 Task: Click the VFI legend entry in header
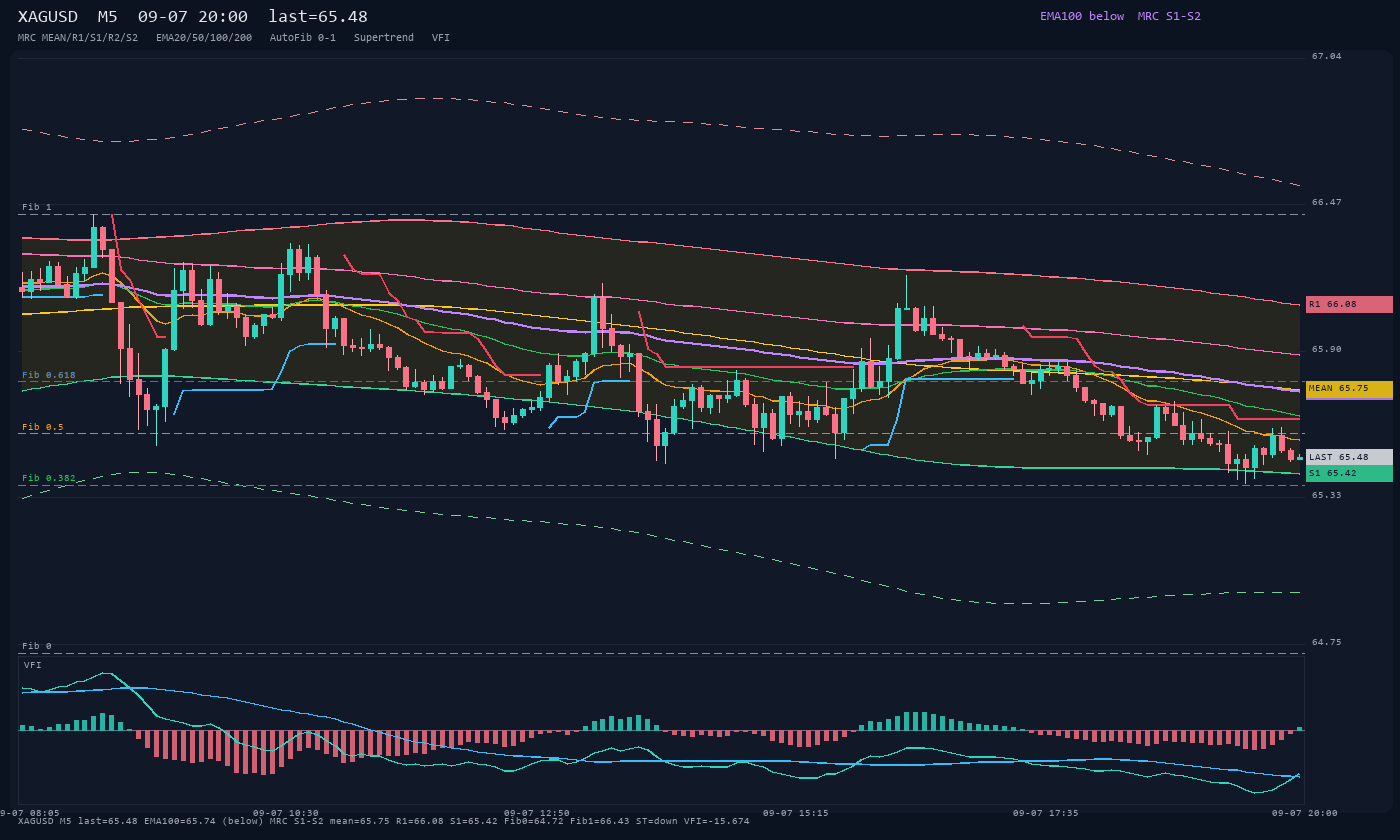click(x=441, y=38)
